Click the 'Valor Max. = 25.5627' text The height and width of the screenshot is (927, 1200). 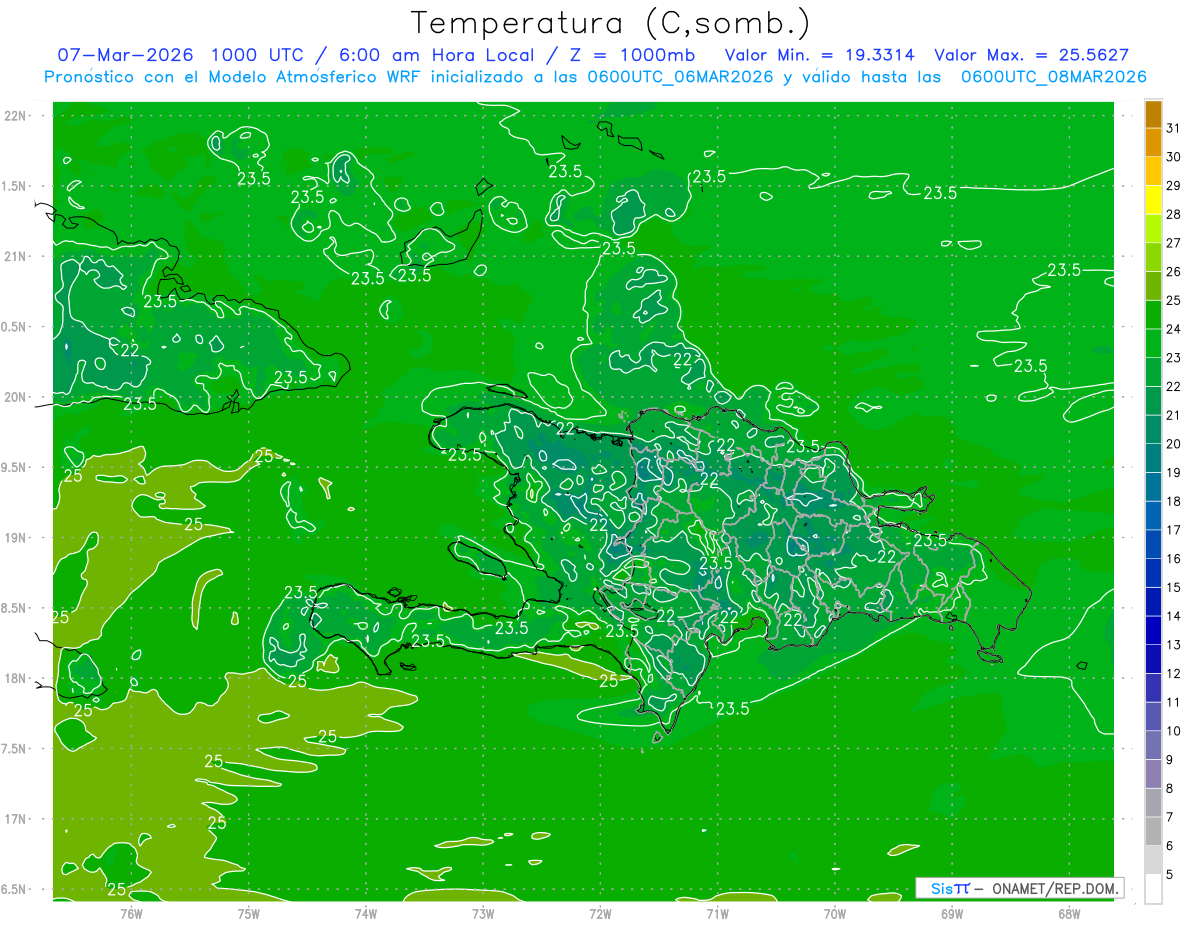tap(1031, 55)
